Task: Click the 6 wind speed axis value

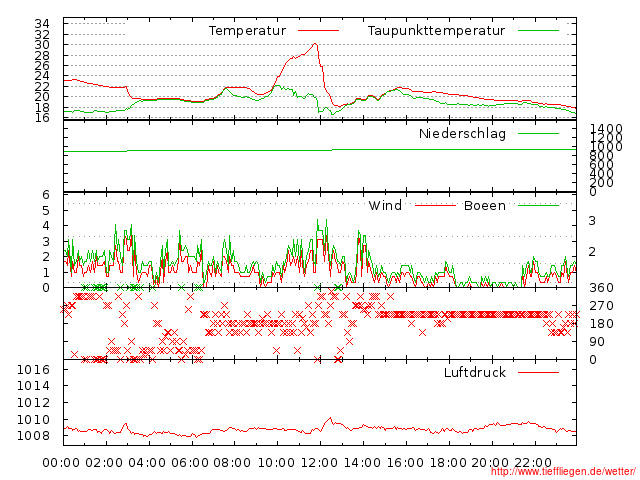Action: click(46, 195)
